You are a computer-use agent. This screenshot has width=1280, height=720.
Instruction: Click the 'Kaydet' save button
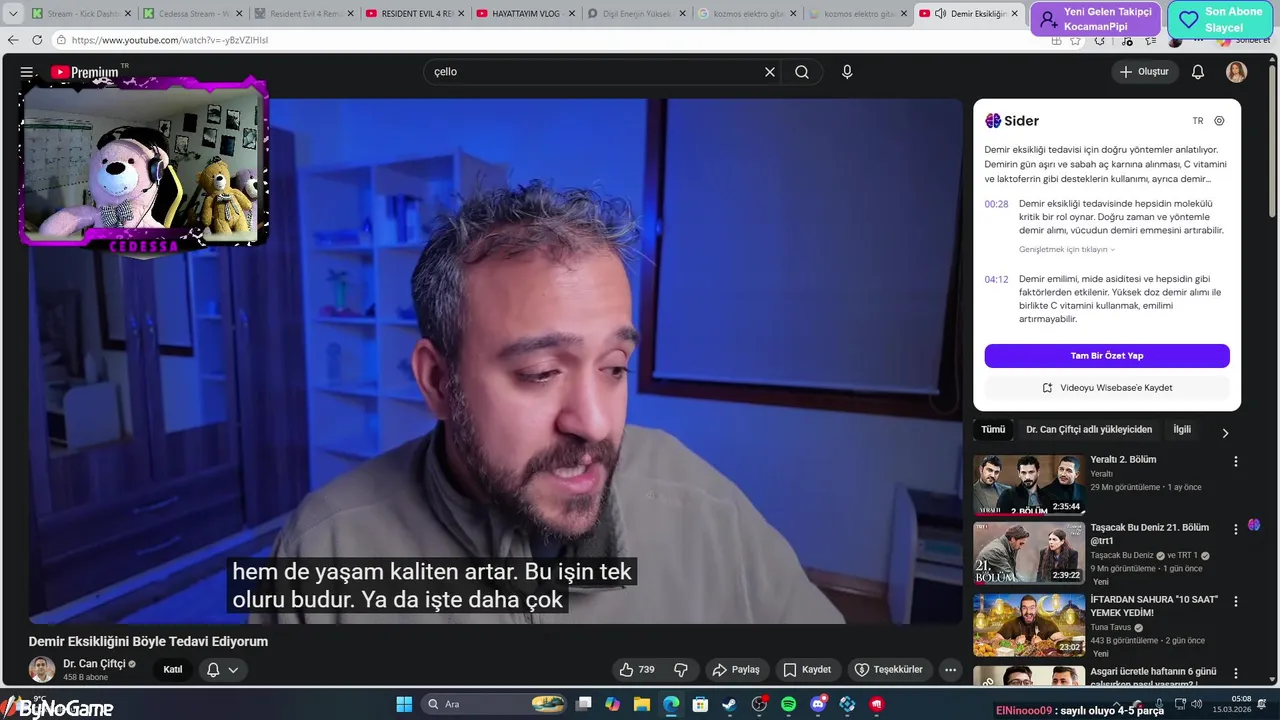pos(807,670)
